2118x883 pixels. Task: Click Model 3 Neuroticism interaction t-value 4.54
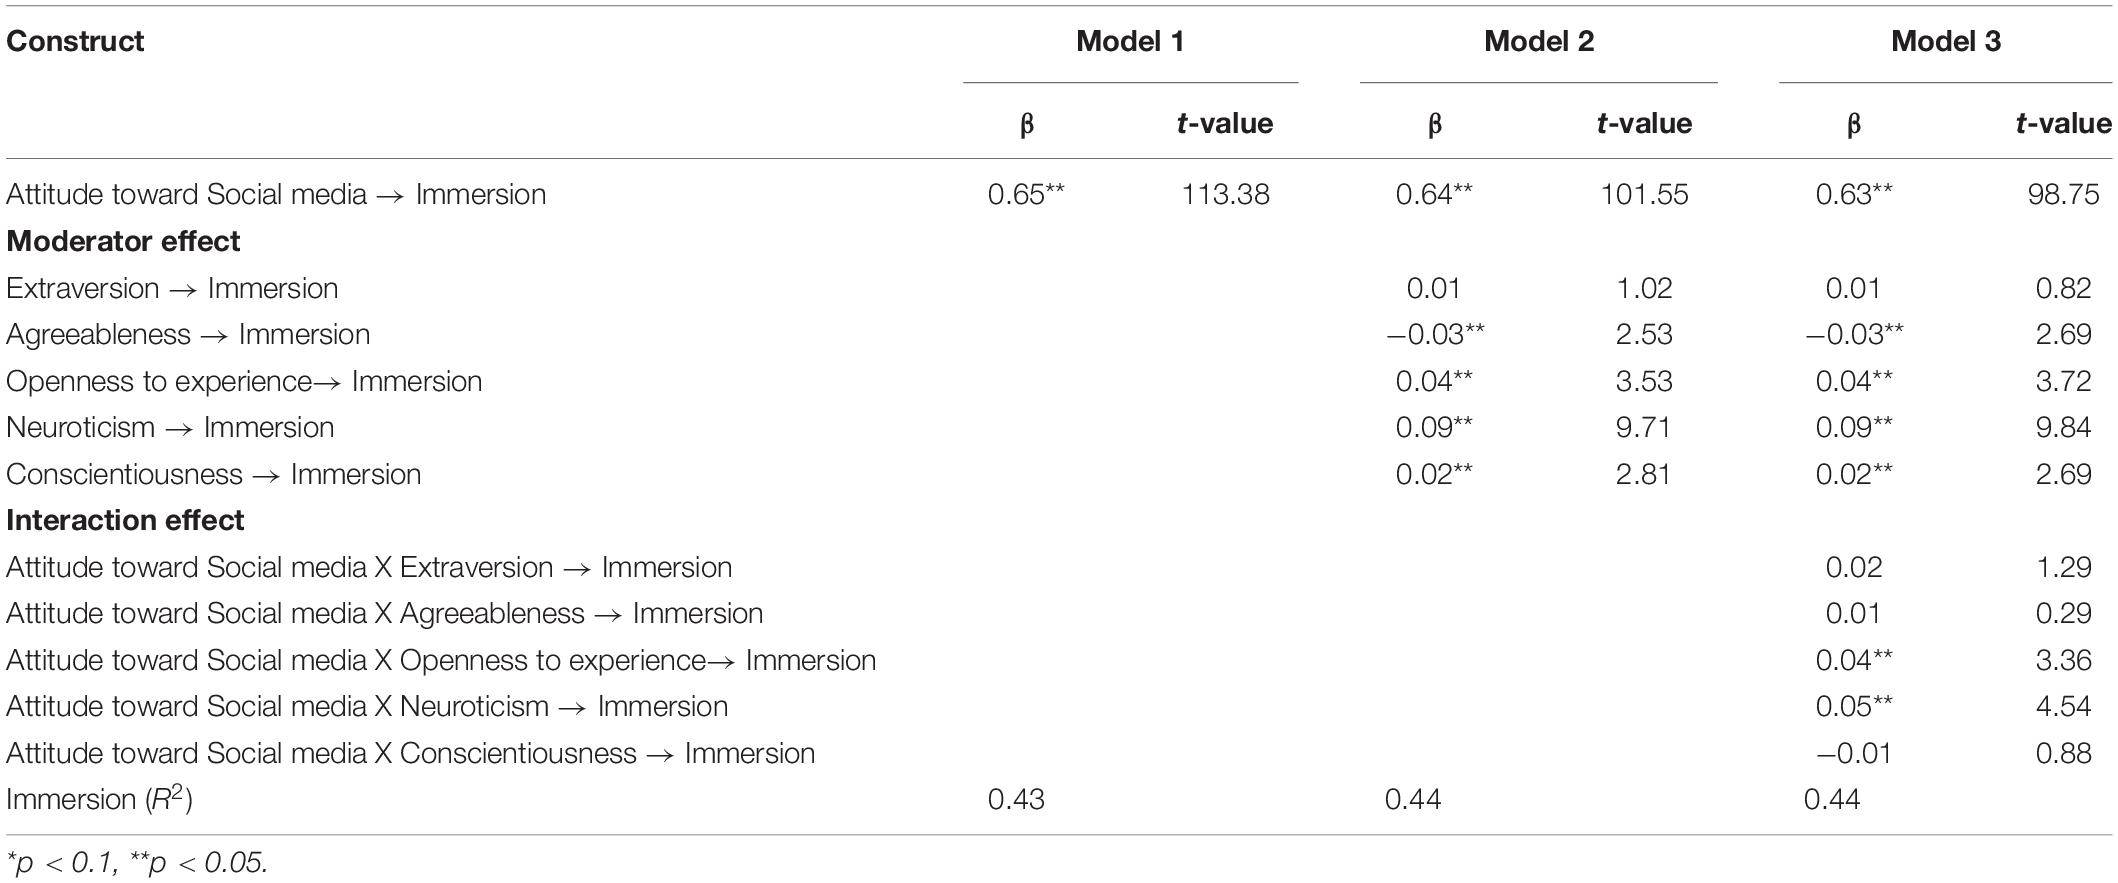click(x=2063, y=707)
